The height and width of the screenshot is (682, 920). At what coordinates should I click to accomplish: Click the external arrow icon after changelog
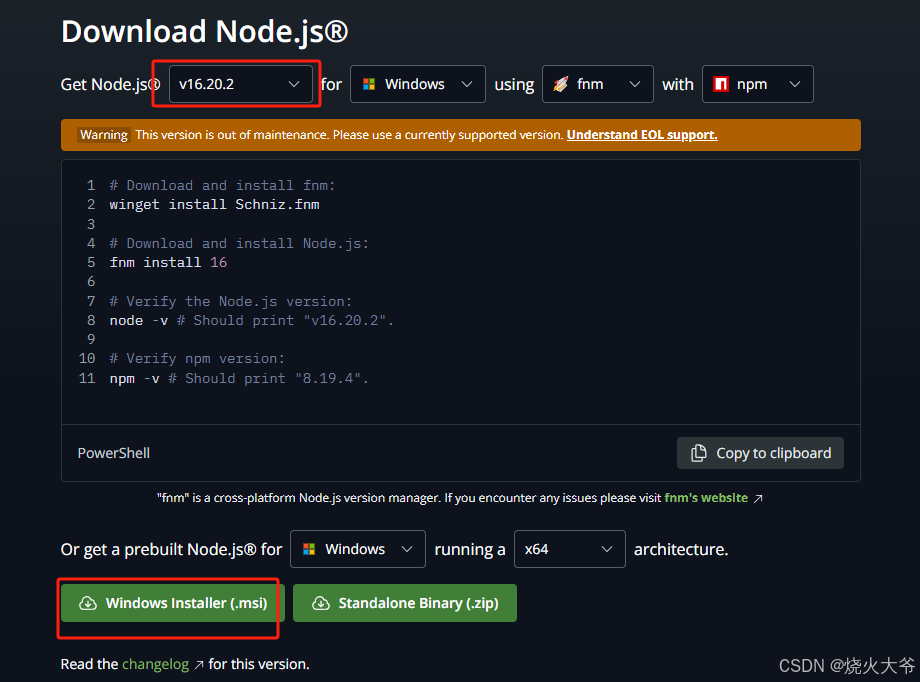tap(199, 664)
